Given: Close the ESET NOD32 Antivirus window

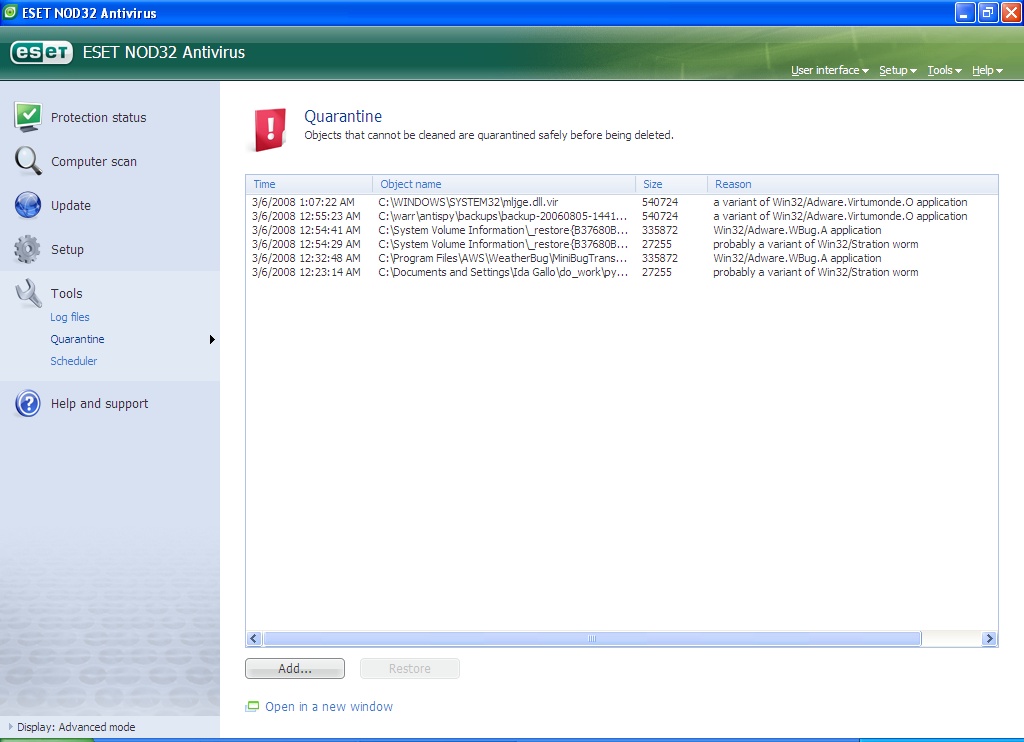Looking at the screenshot, I should click(x=1011, y=12).
